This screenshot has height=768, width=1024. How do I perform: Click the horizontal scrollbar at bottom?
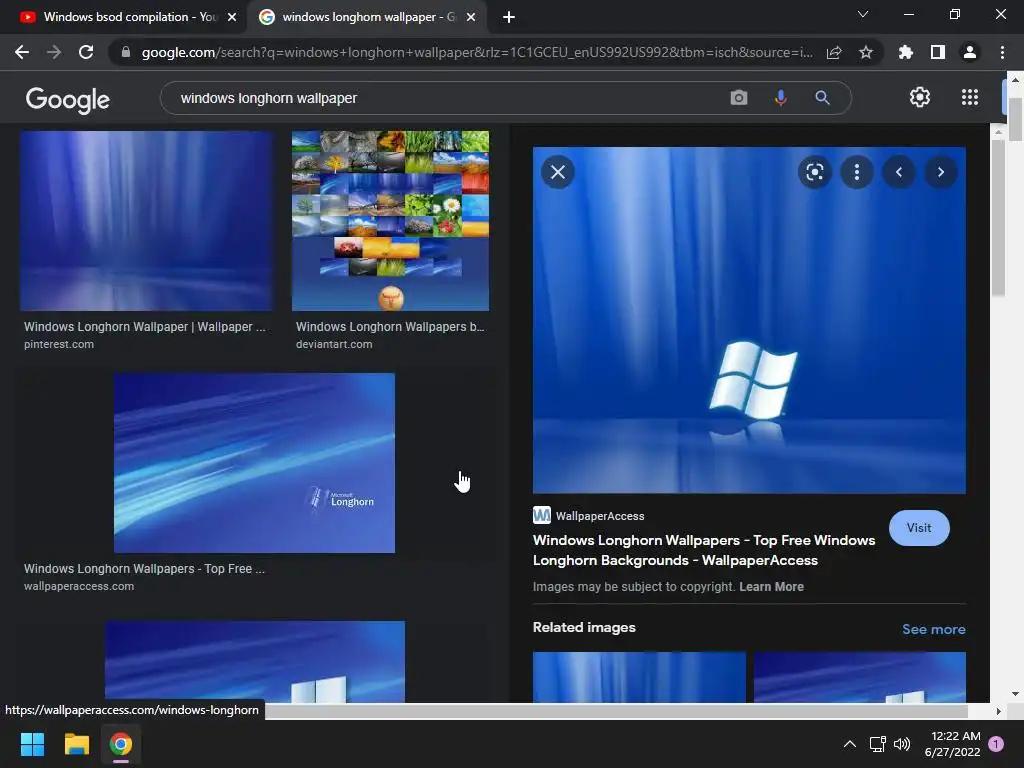(x=616, y=711)
